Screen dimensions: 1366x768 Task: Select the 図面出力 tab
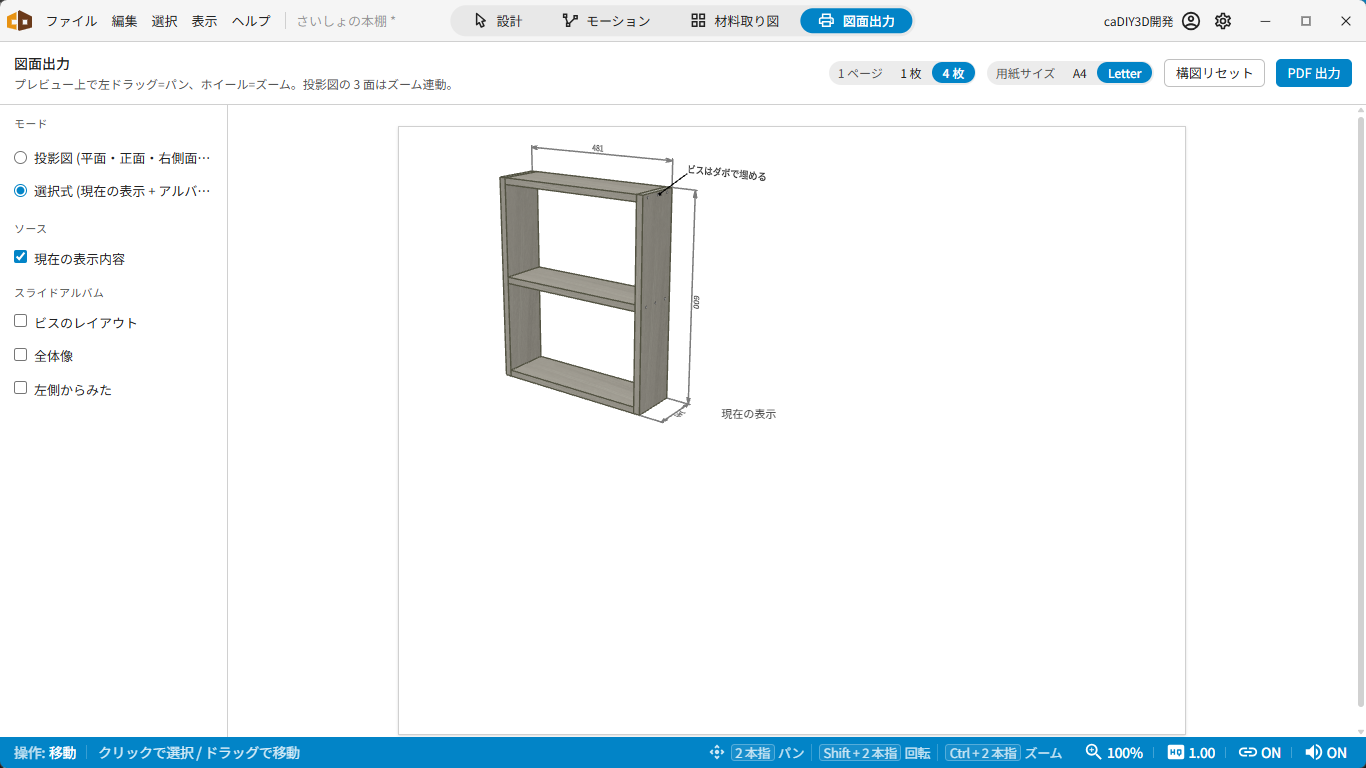coord(856,21)
